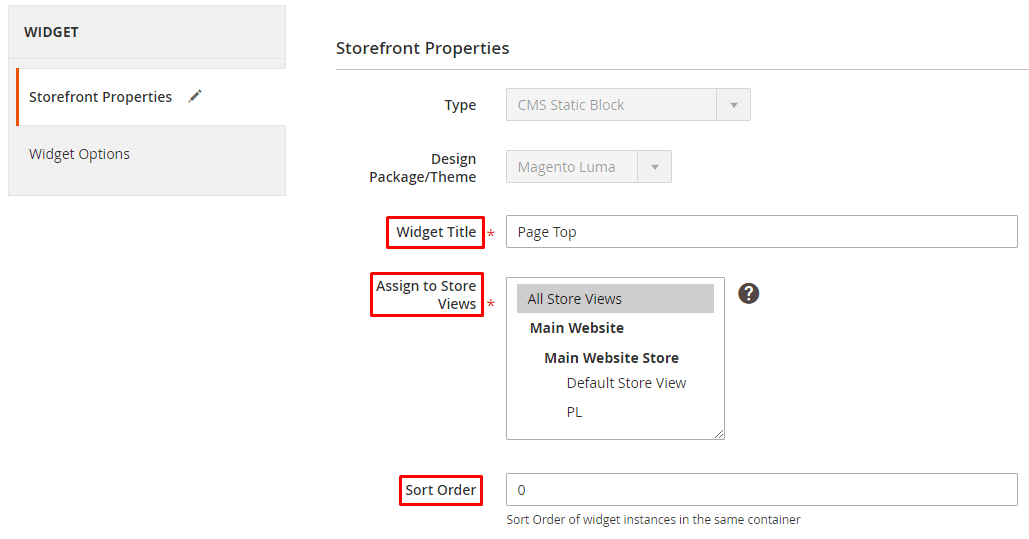Open the help tooltip question mark icon

point(748,293)
